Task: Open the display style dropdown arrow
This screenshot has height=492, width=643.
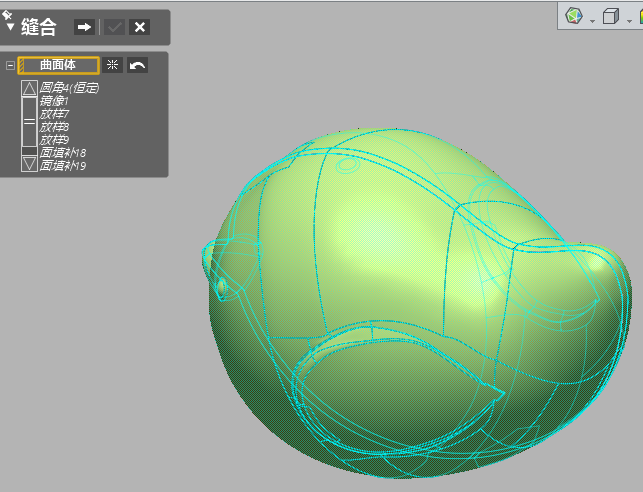Action: point(629,21)
